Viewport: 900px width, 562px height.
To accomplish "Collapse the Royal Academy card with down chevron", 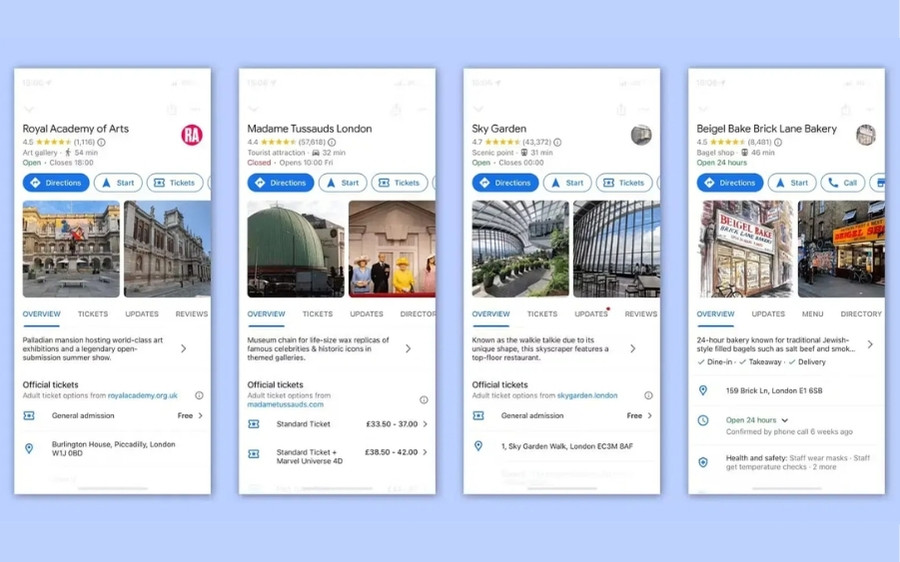I will (x=29, y=109).
